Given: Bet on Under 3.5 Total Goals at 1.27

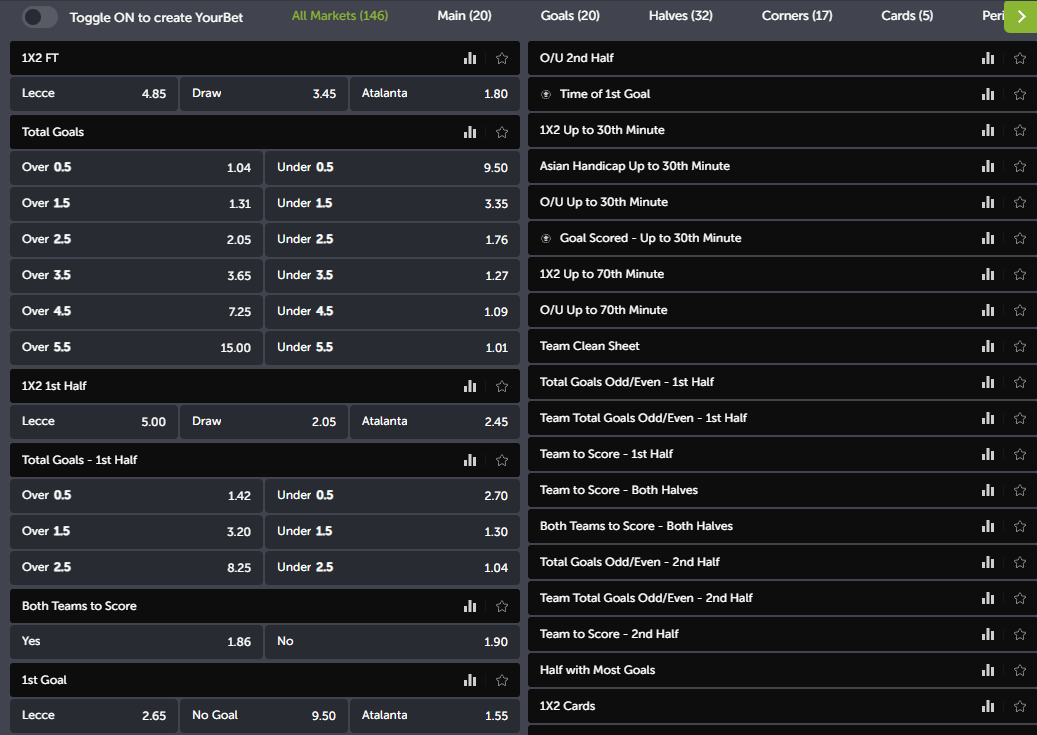Looking at the screenshot, I should pos(392,275).
